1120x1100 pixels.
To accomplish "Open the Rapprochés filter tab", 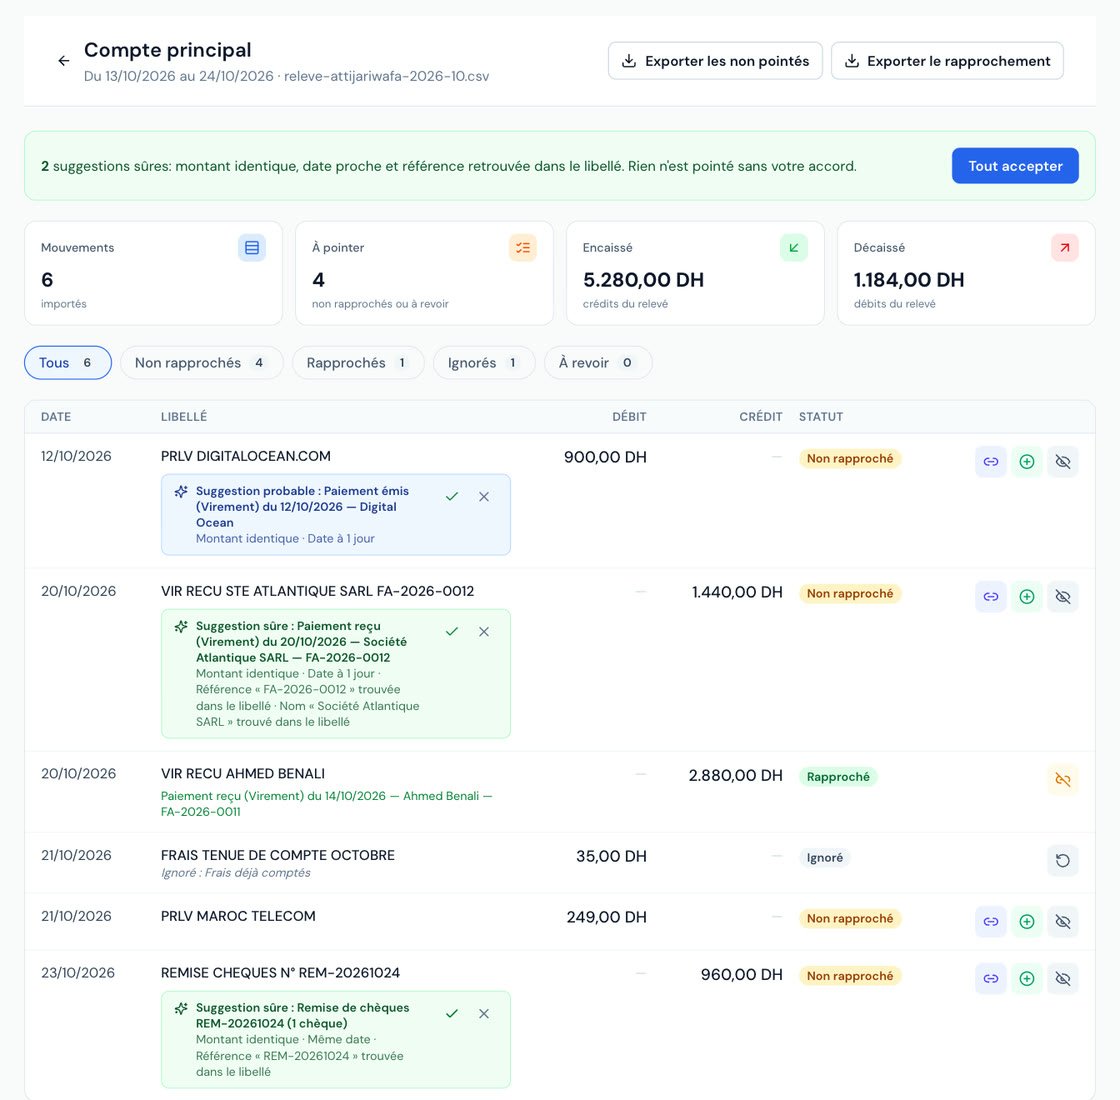I will [x=358, y=363].
